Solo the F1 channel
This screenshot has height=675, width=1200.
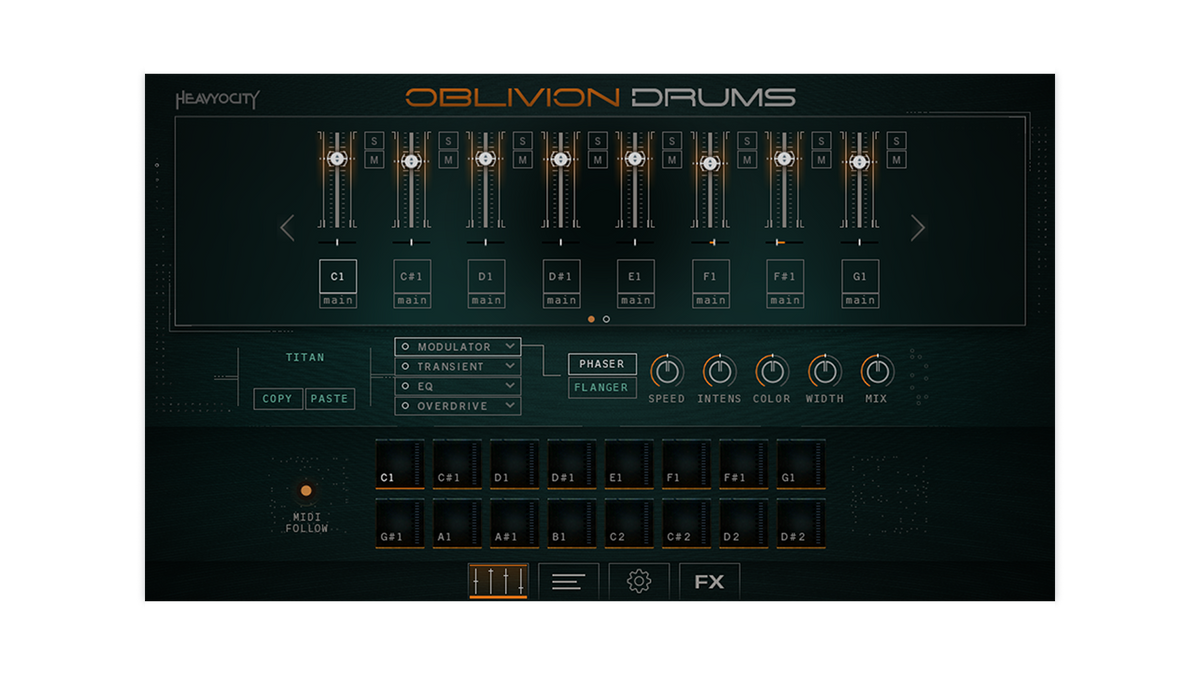[x=747, y=141]
